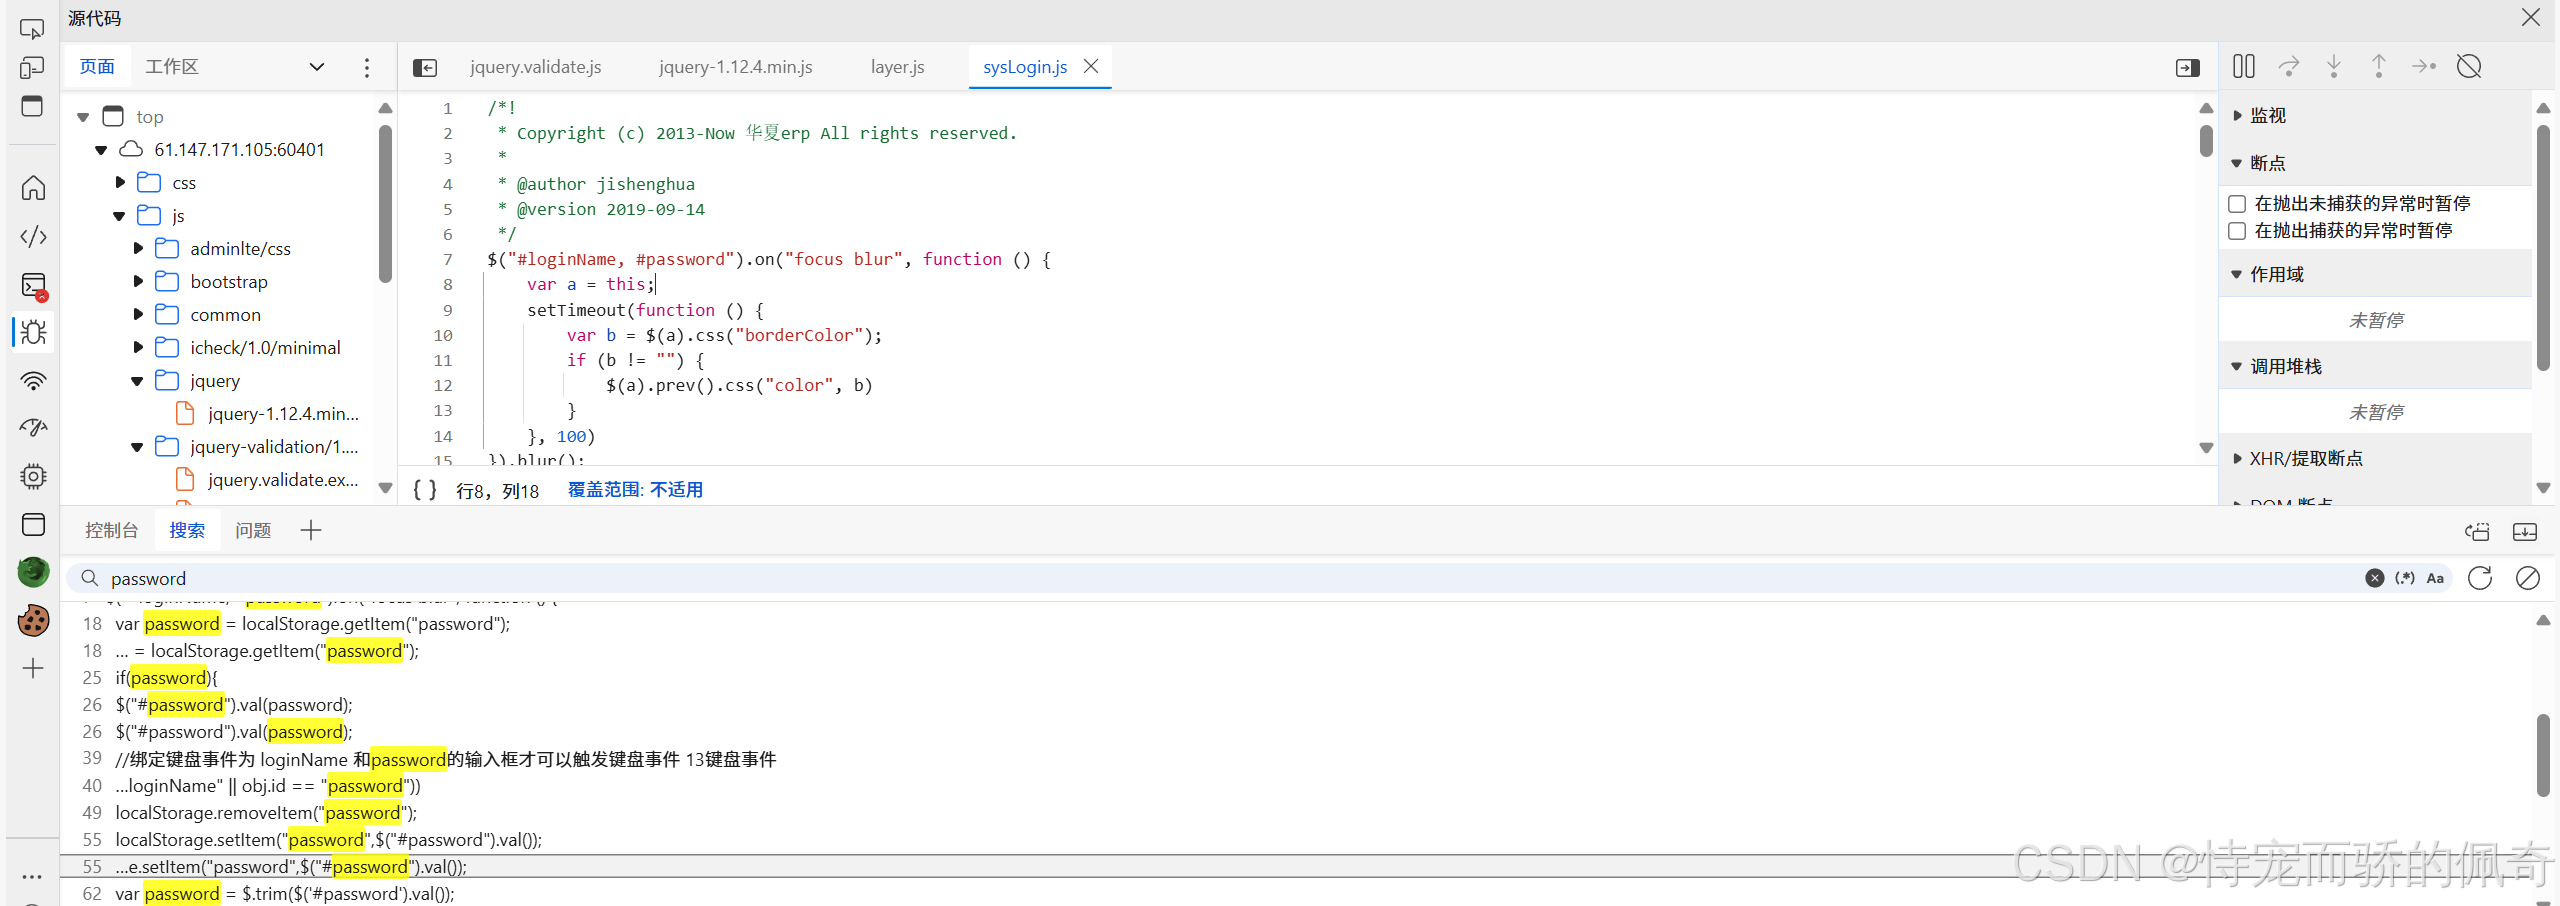2560x906 pixels.
Task: Switch to jquery-1.12.4.min.js tab
Action: tap(736, 67)
